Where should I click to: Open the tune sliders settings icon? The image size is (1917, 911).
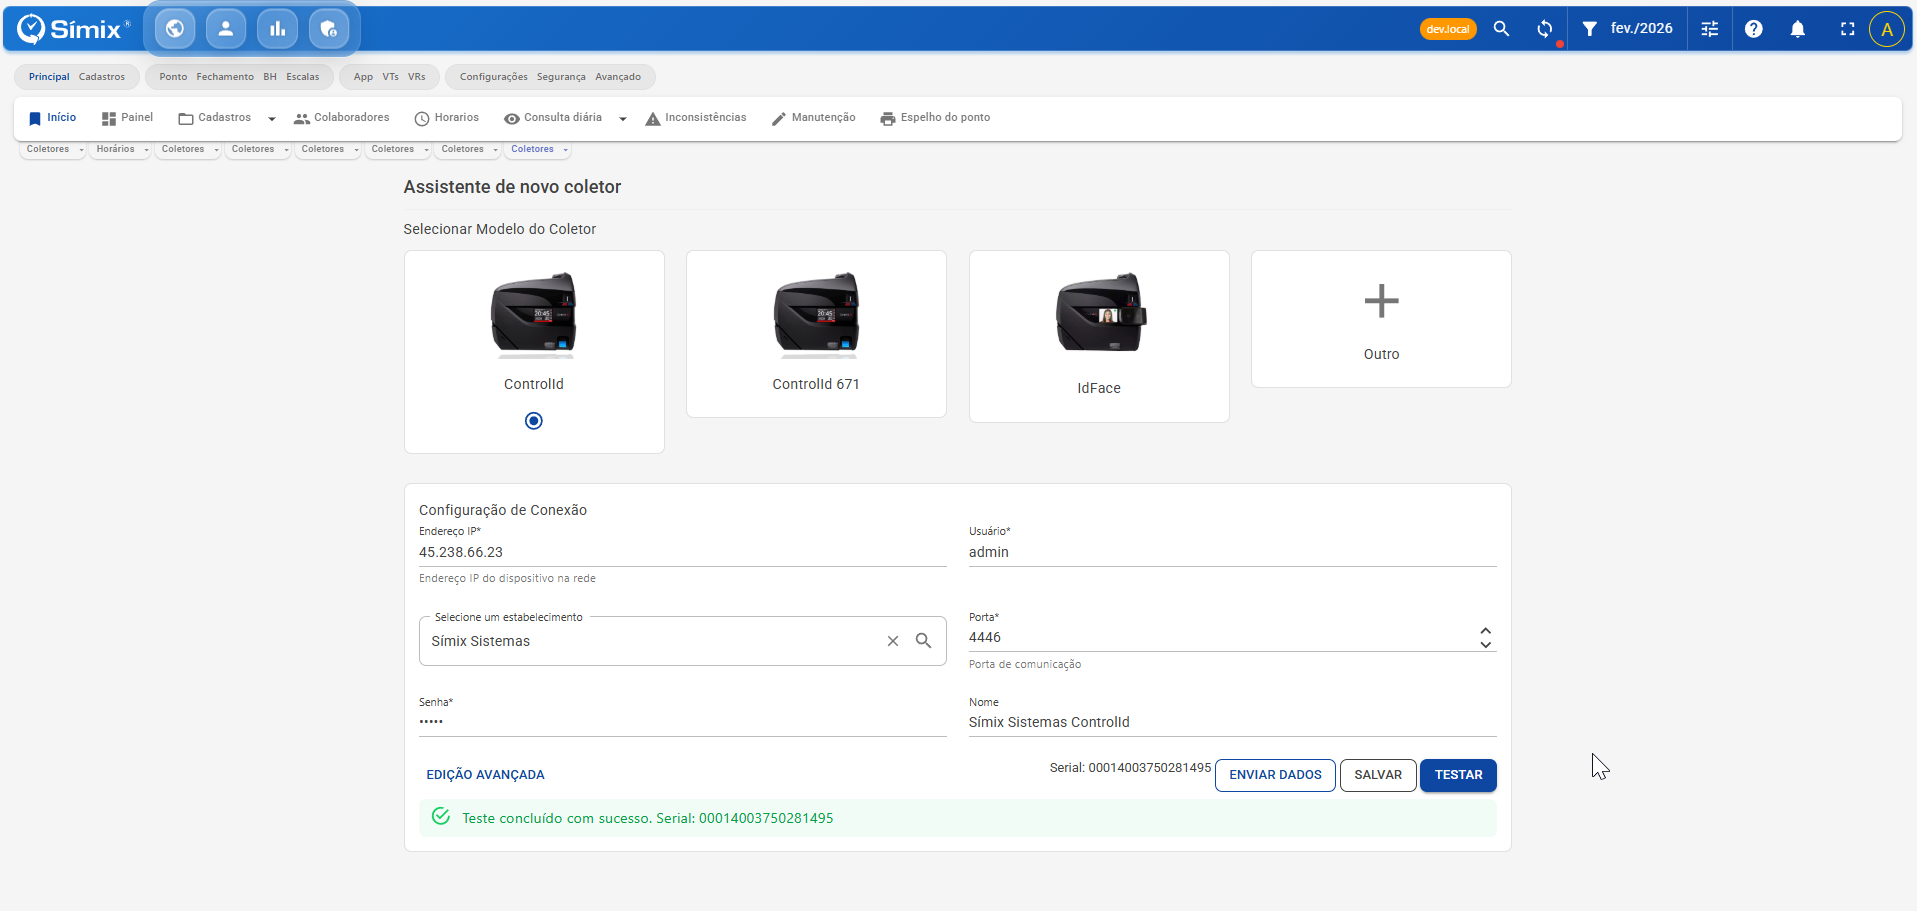click(x=1710, y=29)
